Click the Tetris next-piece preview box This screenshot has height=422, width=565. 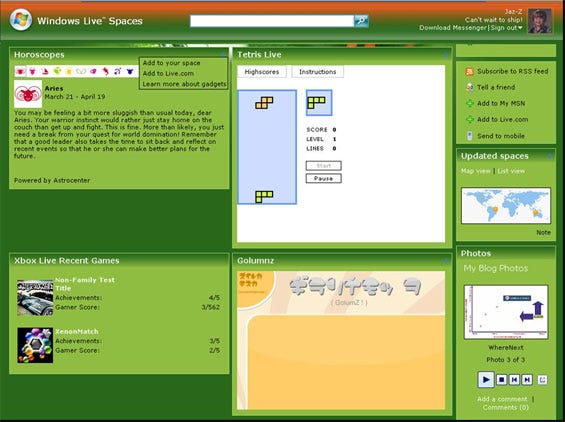click(x=319, y=103)
